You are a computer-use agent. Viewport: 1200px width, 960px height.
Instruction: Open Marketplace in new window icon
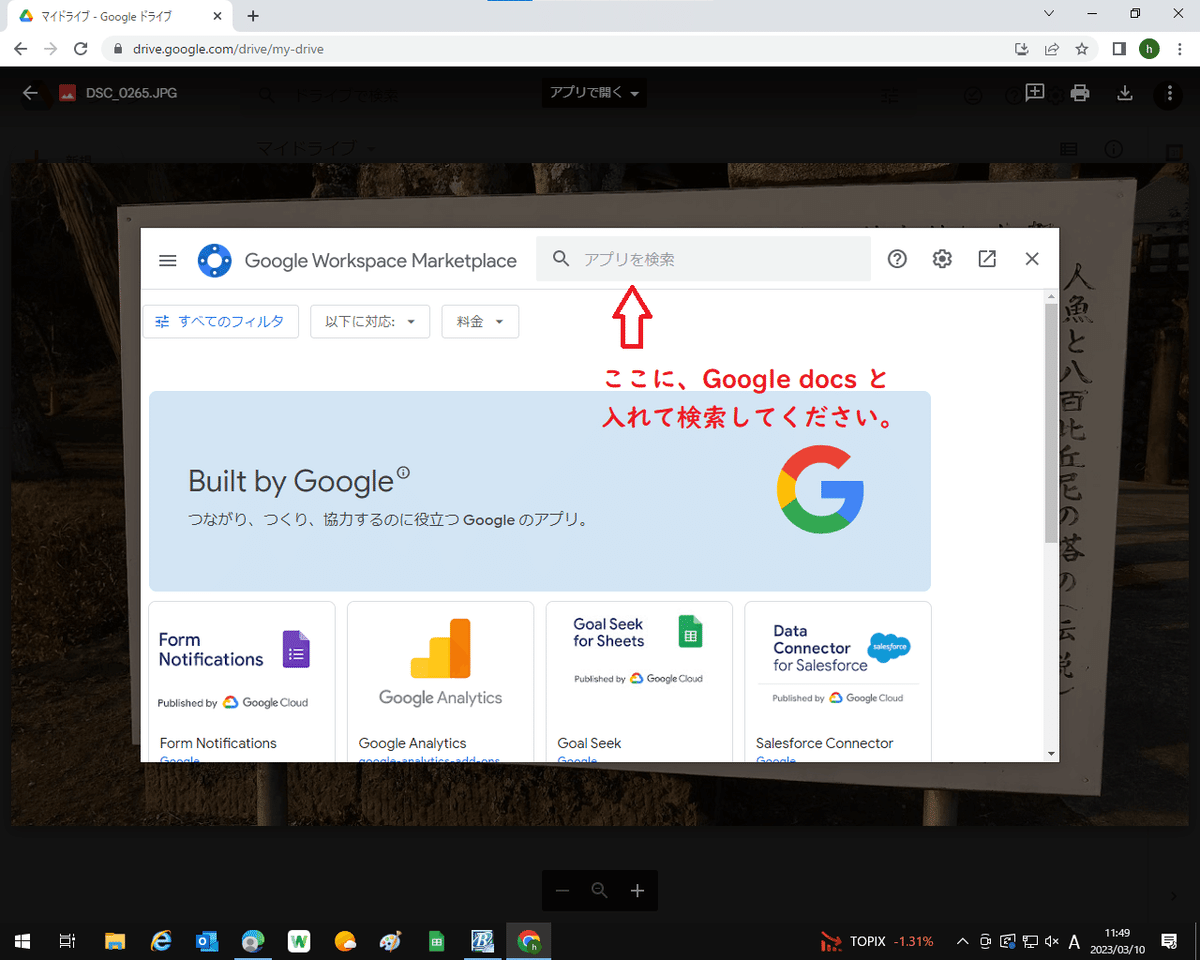[987, 259]
